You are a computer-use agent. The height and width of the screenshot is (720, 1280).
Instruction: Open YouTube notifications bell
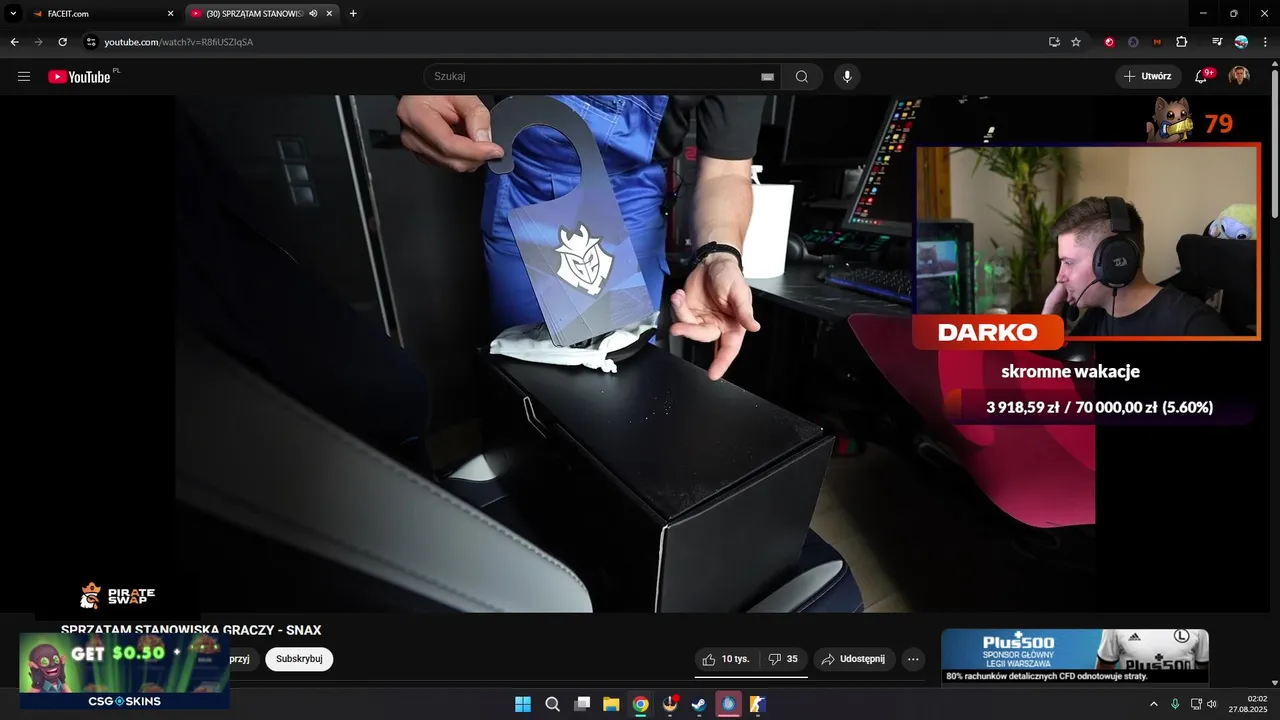(1203, 76)
